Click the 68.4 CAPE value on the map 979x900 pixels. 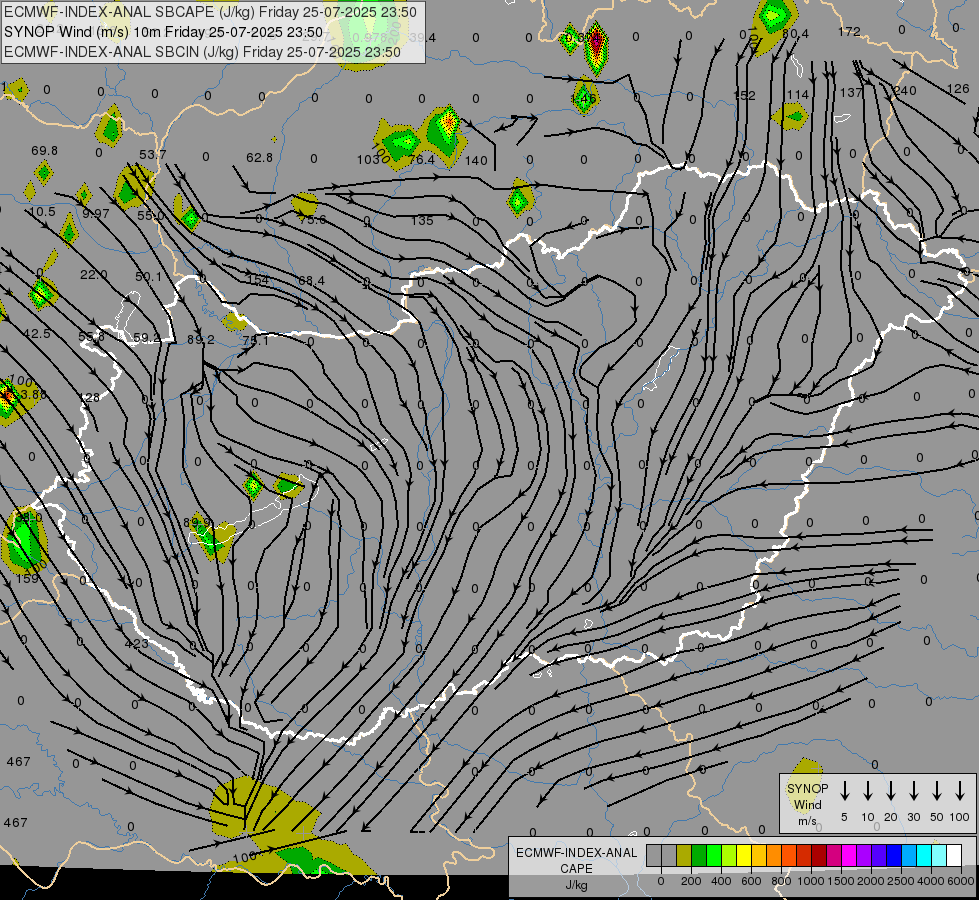(312, 281)
